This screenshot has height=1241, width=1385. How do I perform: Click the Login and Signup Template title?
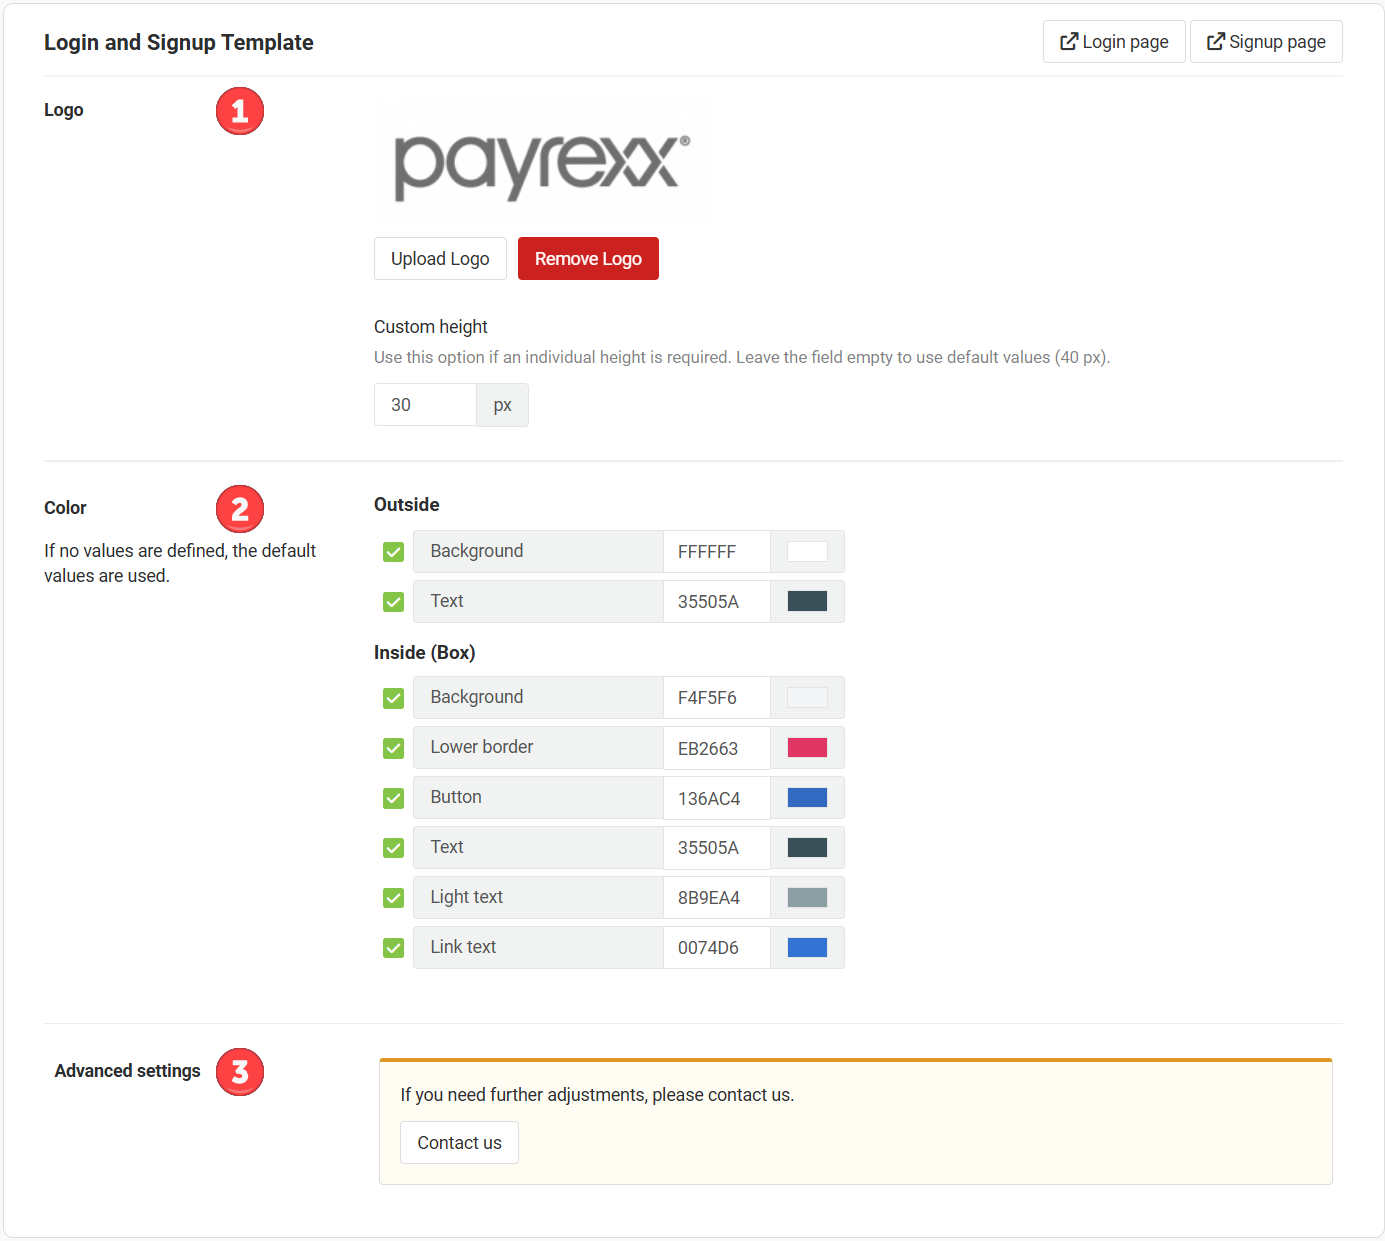pos(179,42)
